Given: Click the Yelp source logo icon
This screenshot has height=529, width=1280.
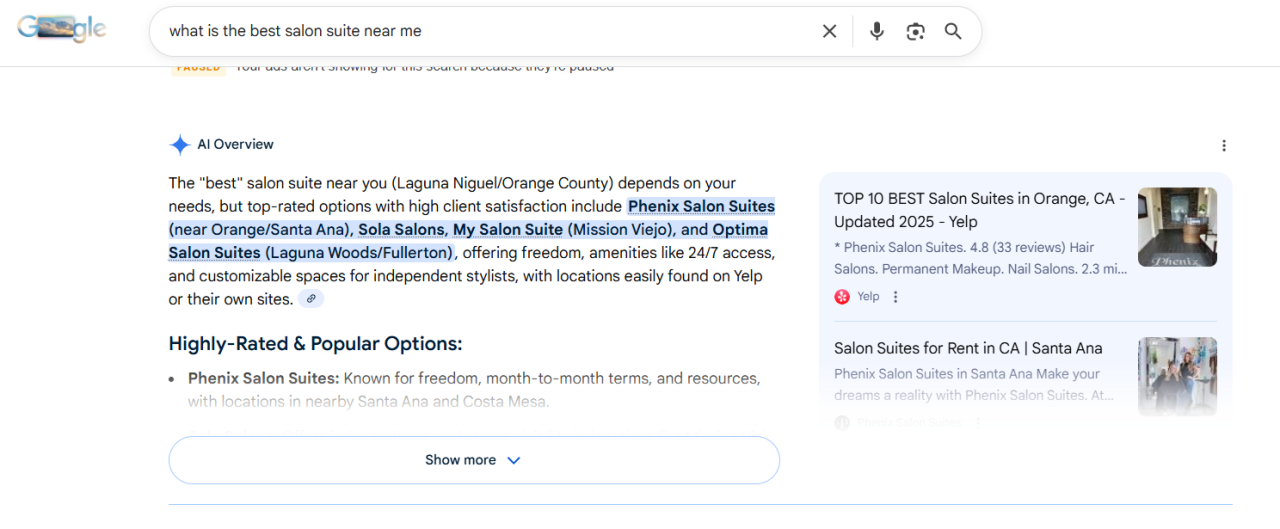Looking at the screenshot, I should coord(842,297).
